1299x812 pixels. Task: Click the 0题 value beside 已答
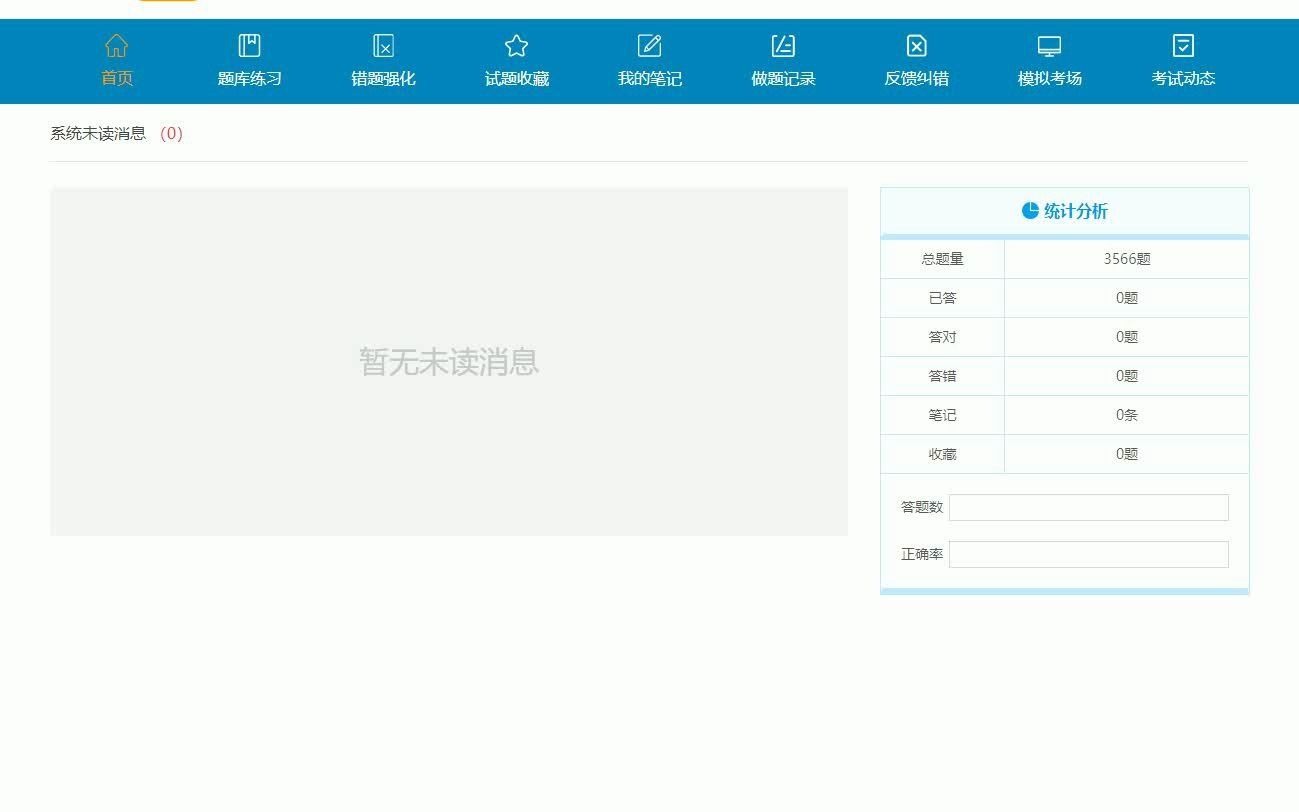1127,298
